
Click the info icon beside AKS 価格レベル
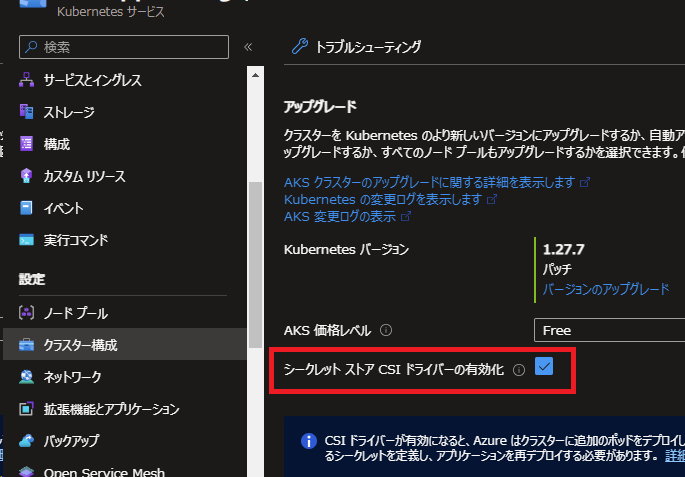[386, 330]
